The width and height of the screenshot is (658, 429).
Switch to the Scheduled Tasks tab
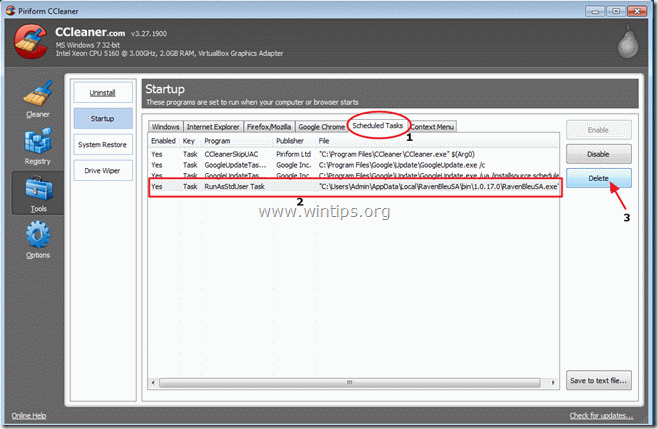pyautogui.click(x=378, y=126)
